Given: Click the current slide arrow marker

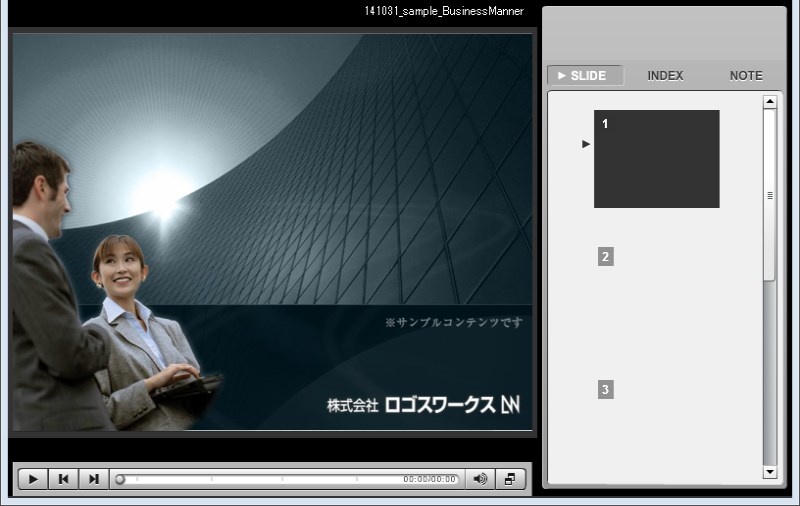Looking at the screenshot, I should pyautogui.click(x=586, y=144).
